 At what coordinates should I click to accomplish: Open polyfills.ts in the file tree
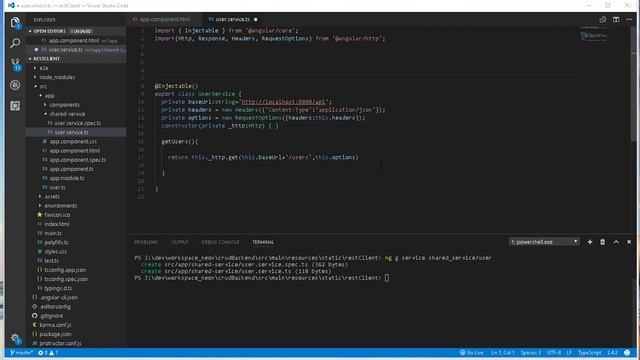coord(56,242)
